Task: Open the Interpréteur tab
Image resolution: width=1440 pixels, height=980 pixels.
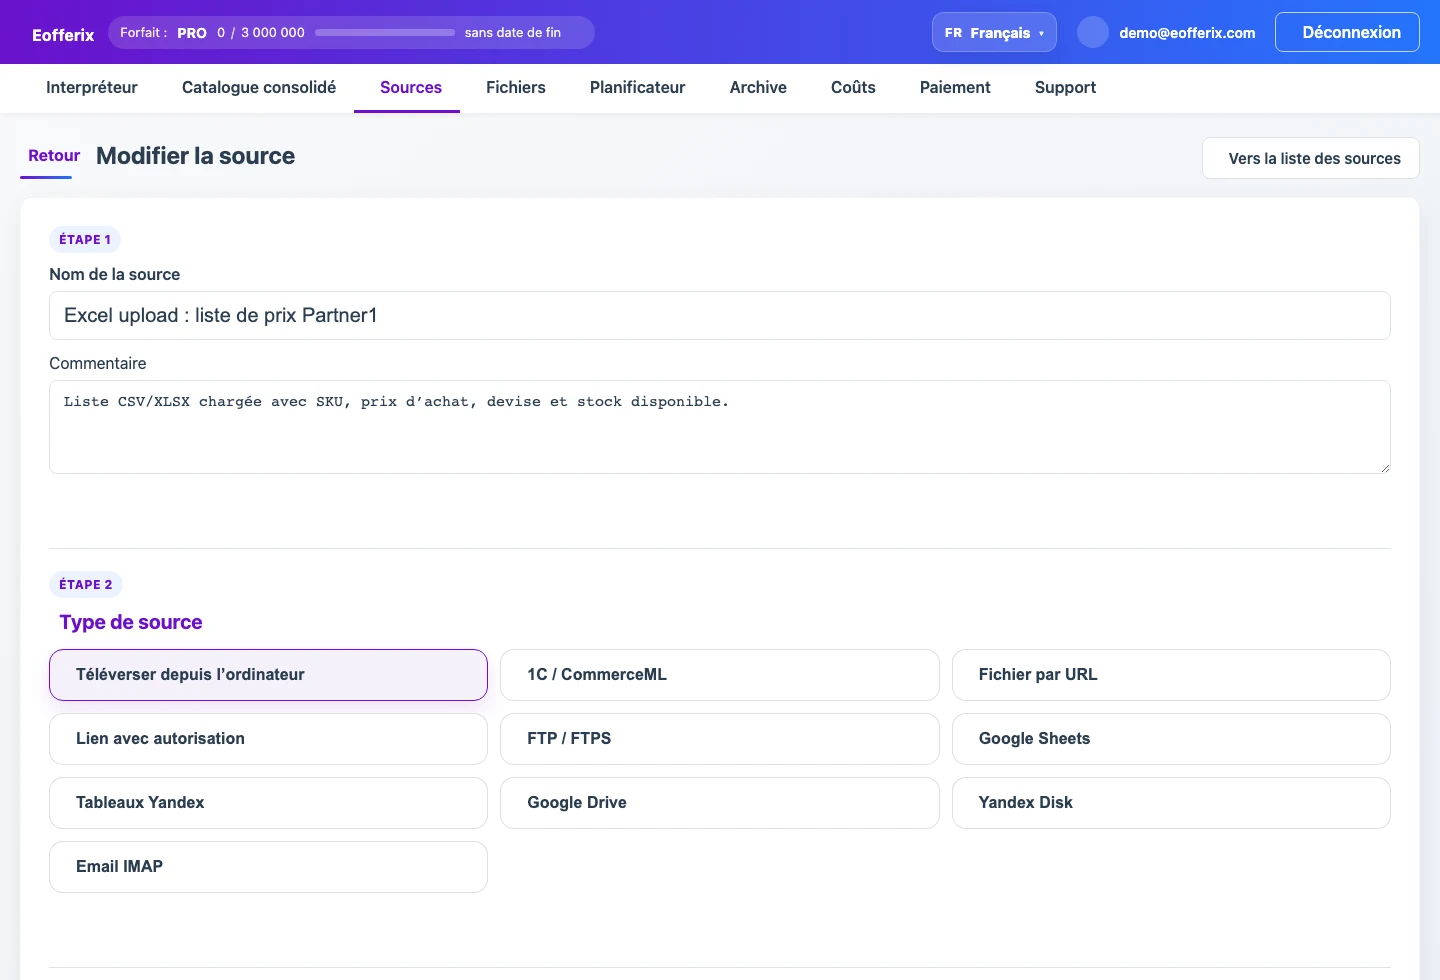Action: 92,87
